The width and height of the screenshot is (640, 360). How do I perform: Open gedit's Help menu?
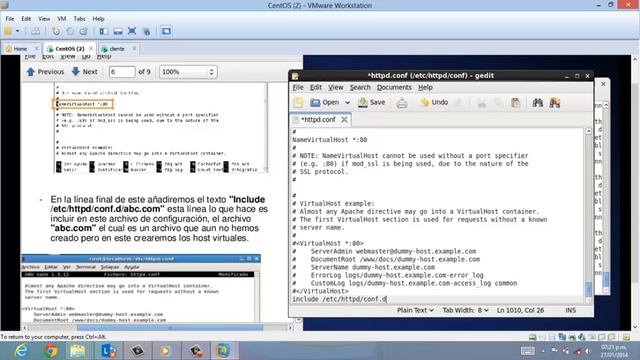coord(425,87)
